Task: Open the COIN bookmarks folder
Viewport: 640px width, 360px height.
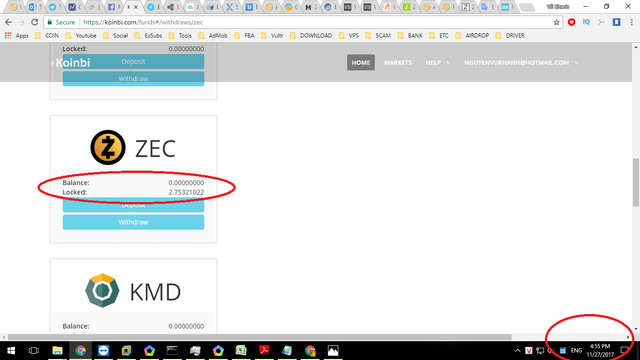Action: (47, 36)
